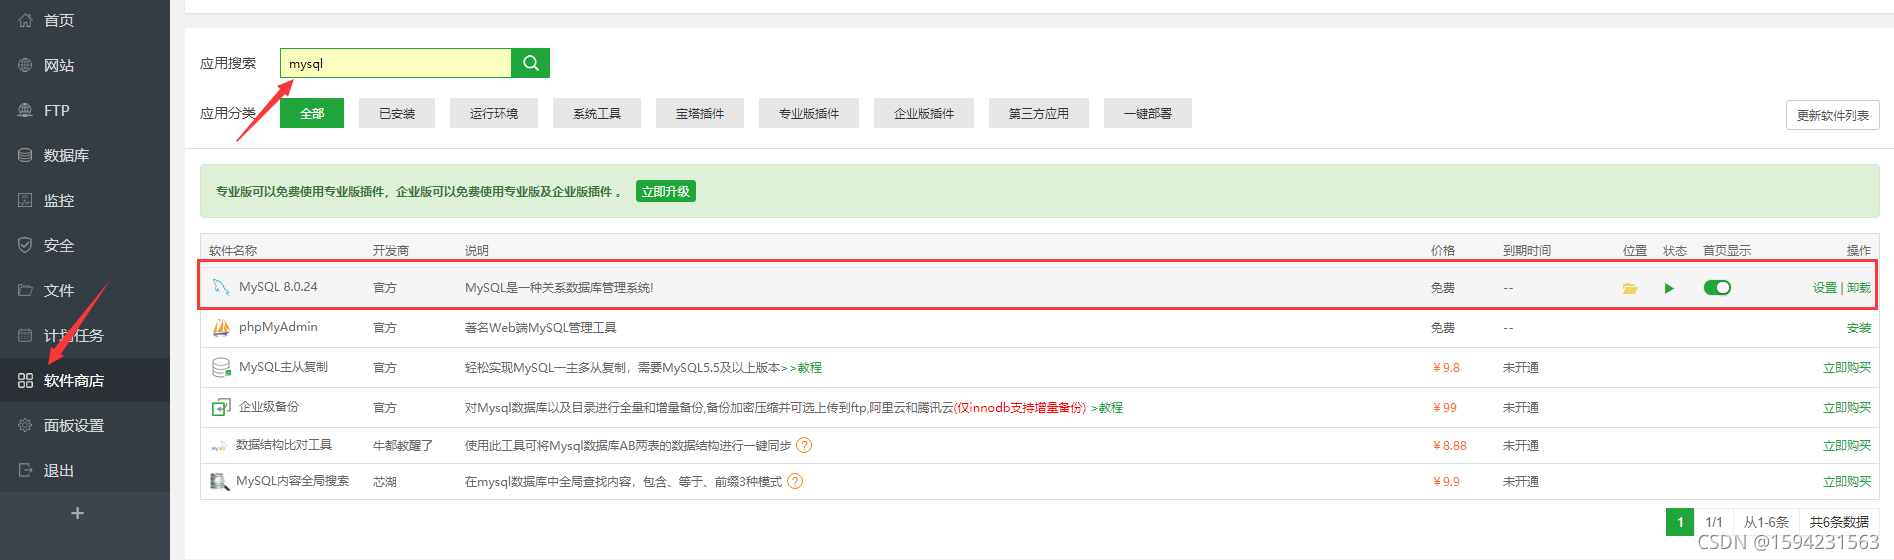Click the ¥8.88 price
The width and height of the screenshot is (1894, 560).
(x=1450, y=446)
